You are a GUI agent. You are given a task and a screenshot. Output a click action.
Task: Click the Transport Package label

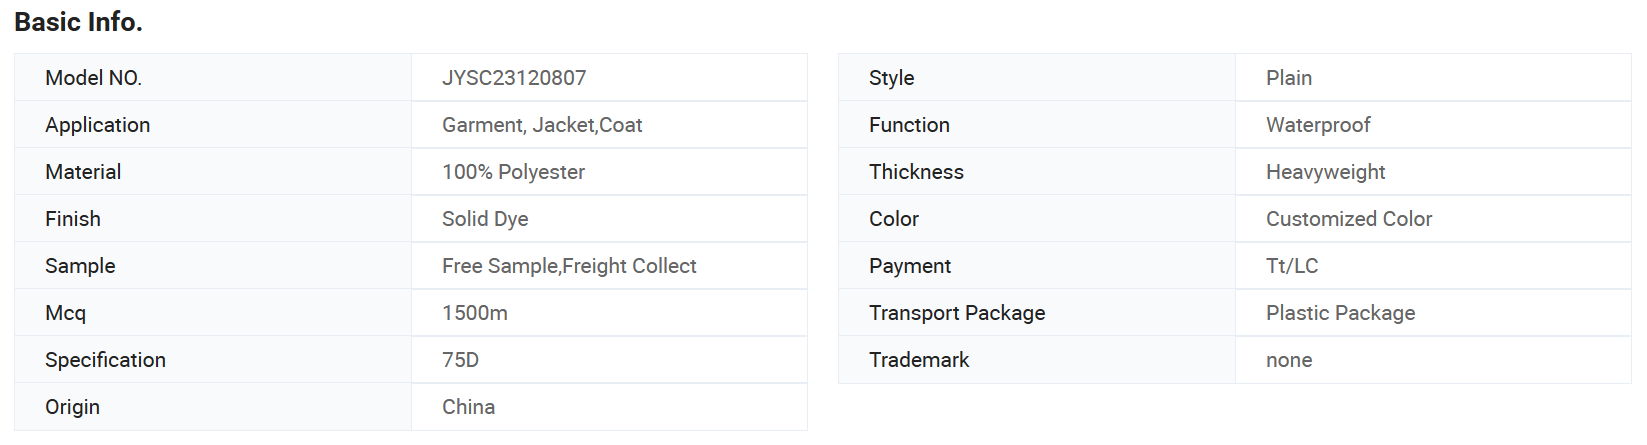tap(957, 313)
